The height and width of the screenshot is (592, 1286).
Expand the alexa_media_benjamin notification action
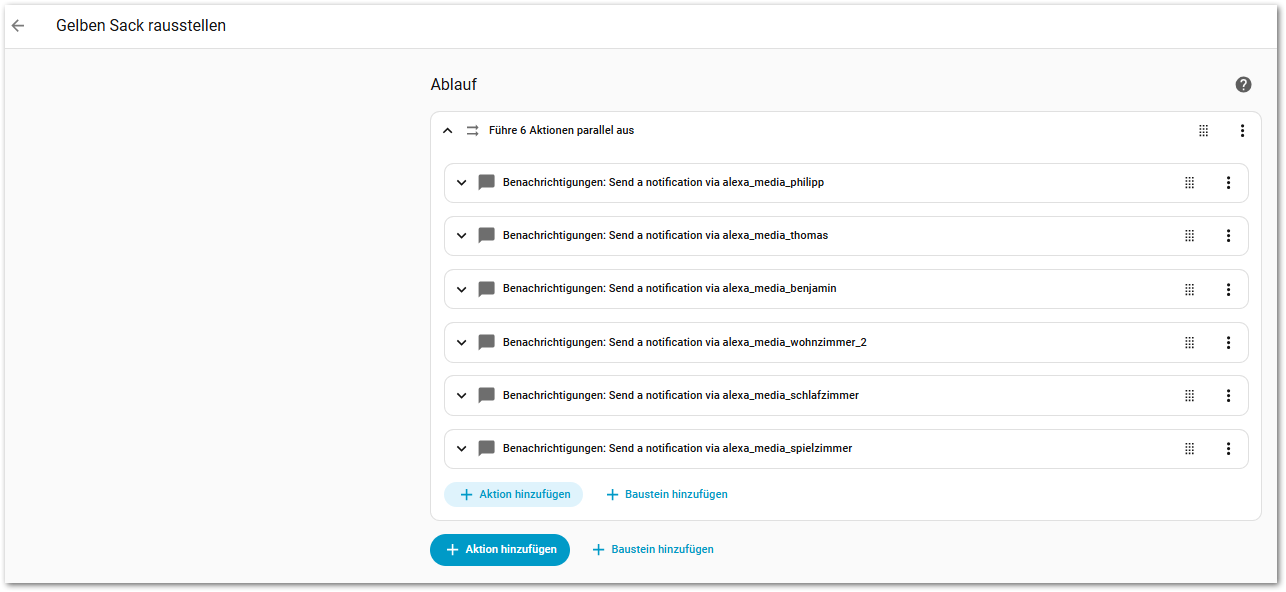click(x=461, y=289)
